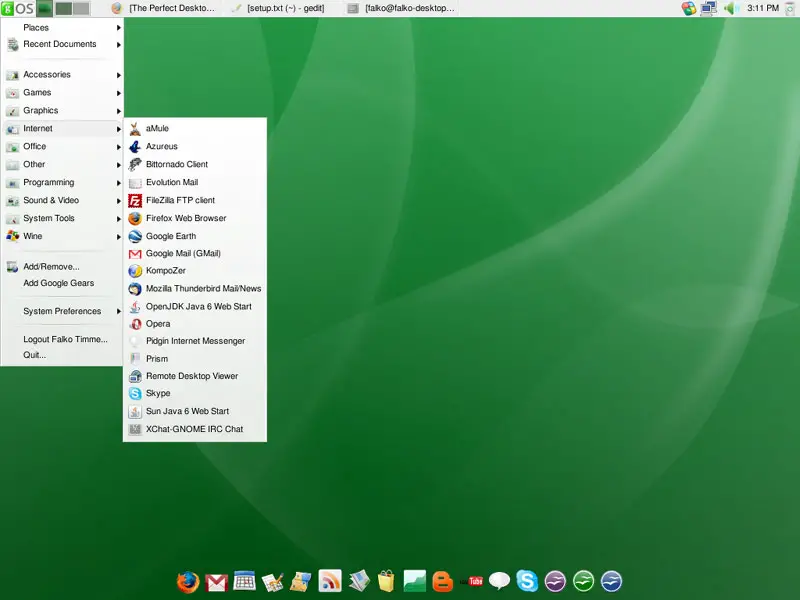Click Logout Falko Timme...
Viewport: 800px width, 600px height.
coord(62,339)
